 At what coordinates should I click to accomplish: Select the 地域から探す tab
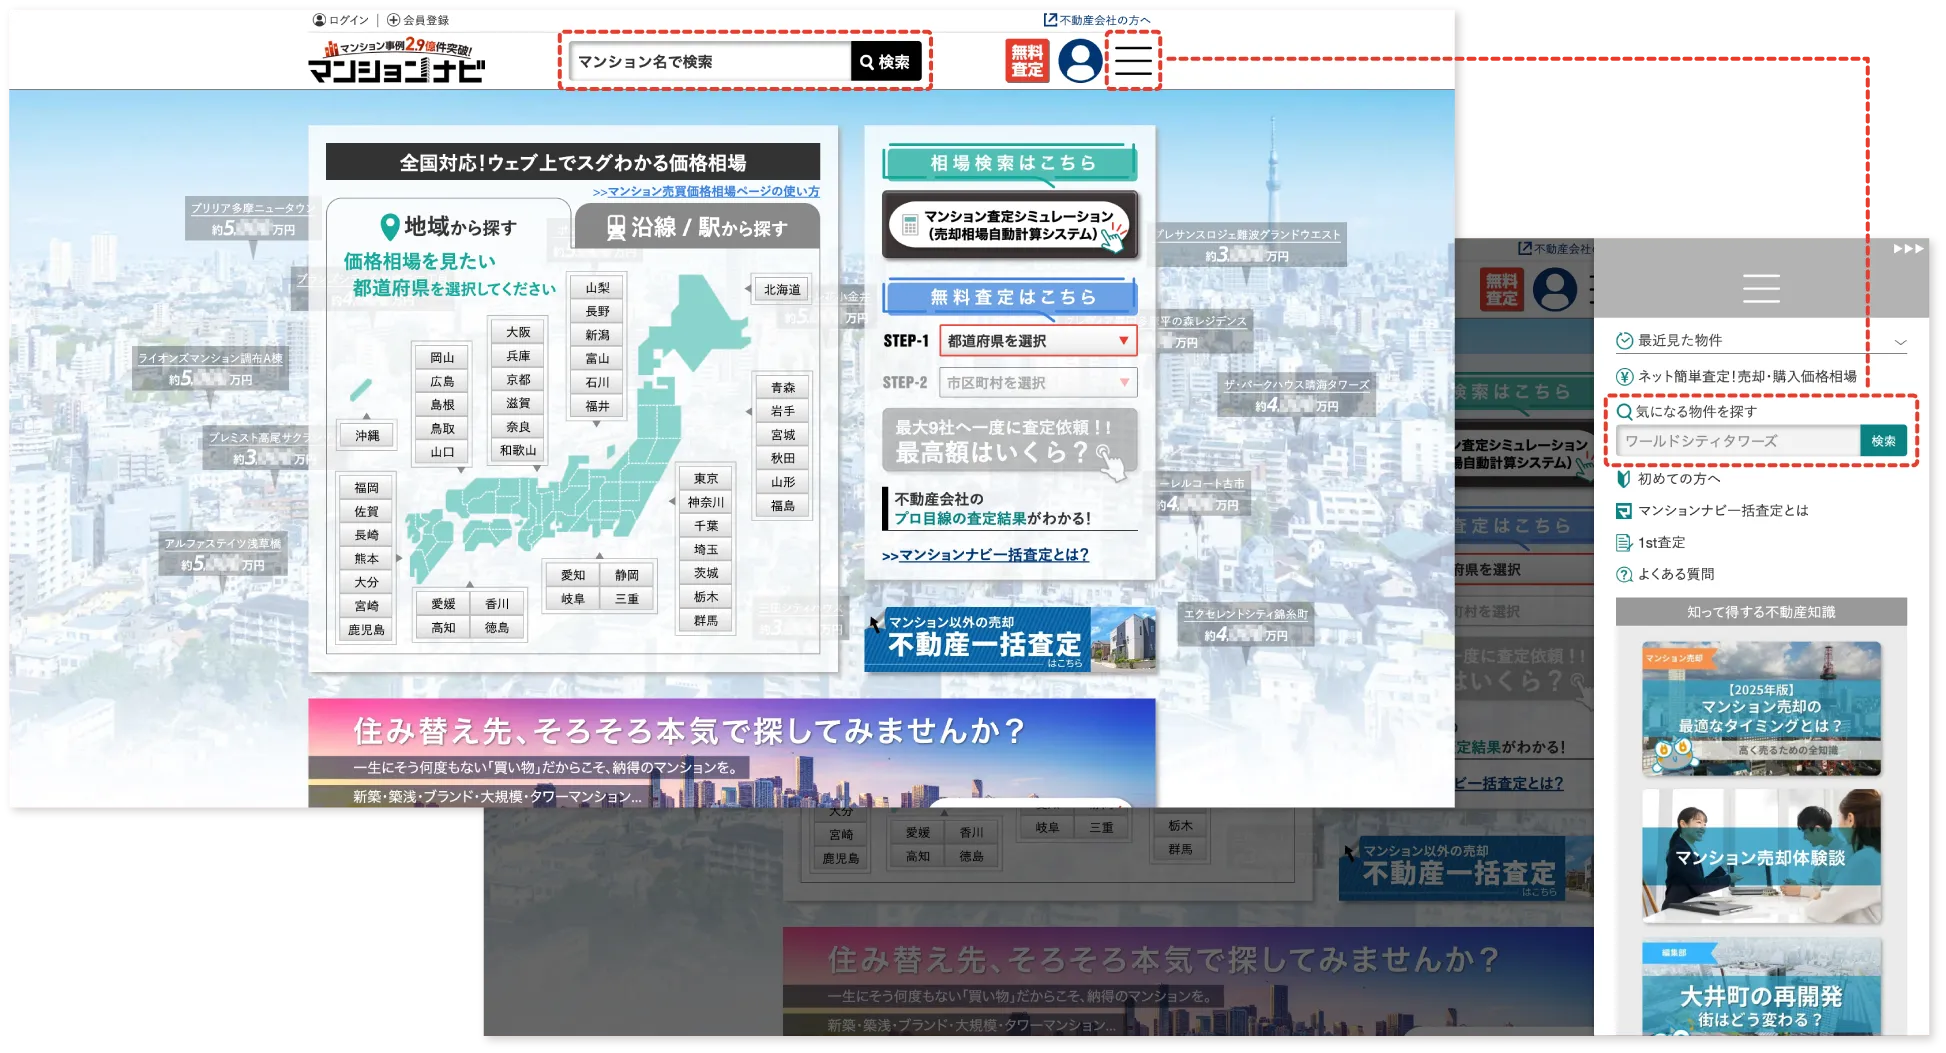pyautogui.click(x=449, y=227)
